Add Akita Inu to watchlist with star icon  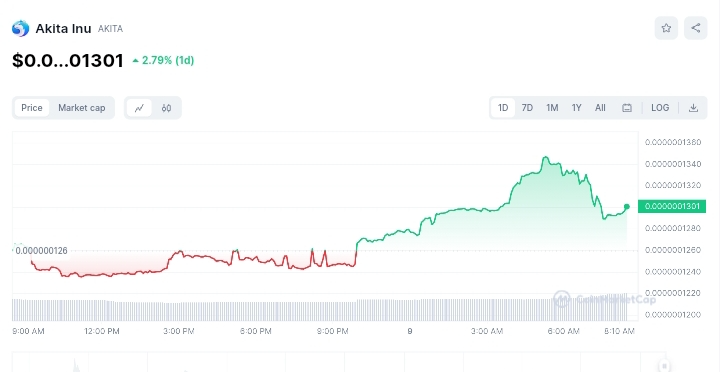[x=666, y=28]
